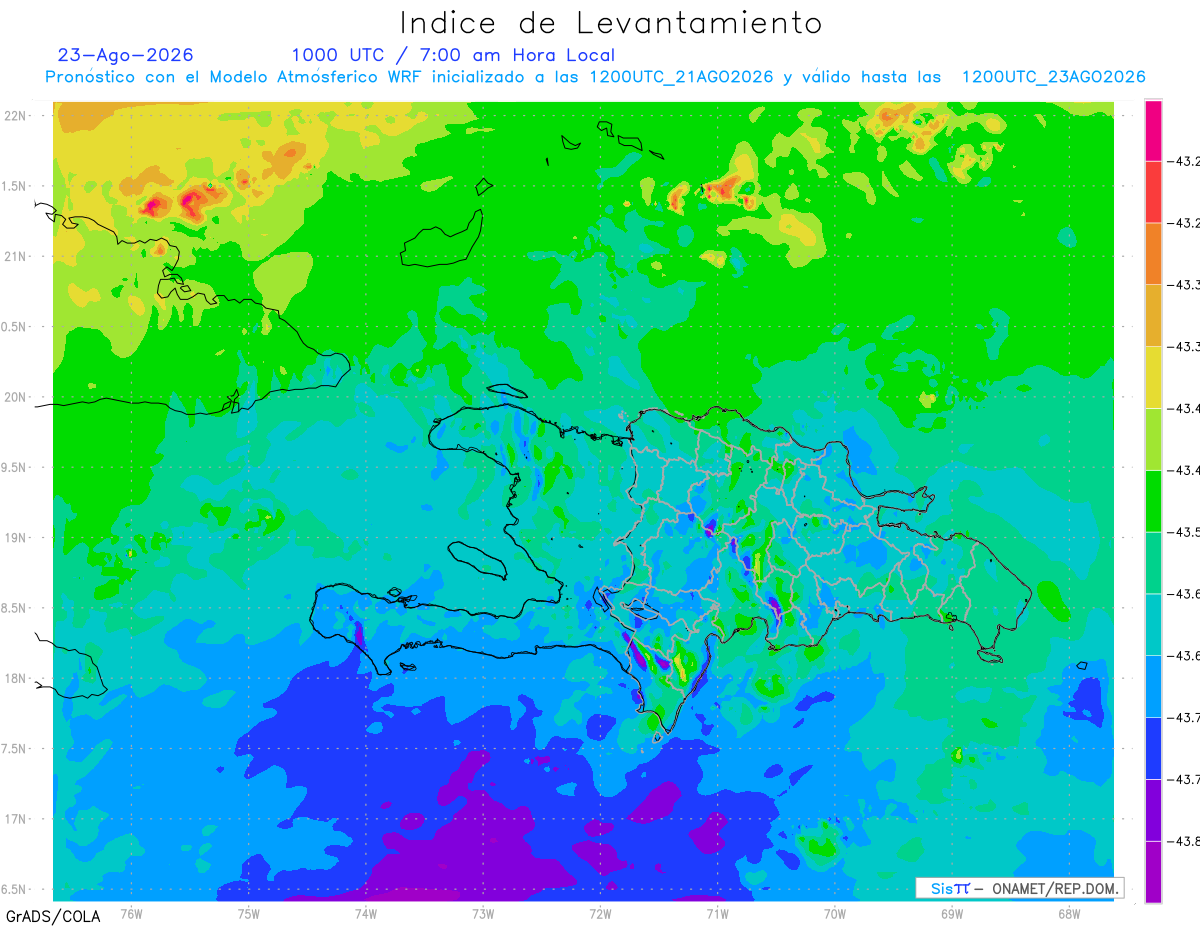Click the title "Indice de Levantamiento"
Screen dimensions: 1200x927
click(x=611, y=23)
